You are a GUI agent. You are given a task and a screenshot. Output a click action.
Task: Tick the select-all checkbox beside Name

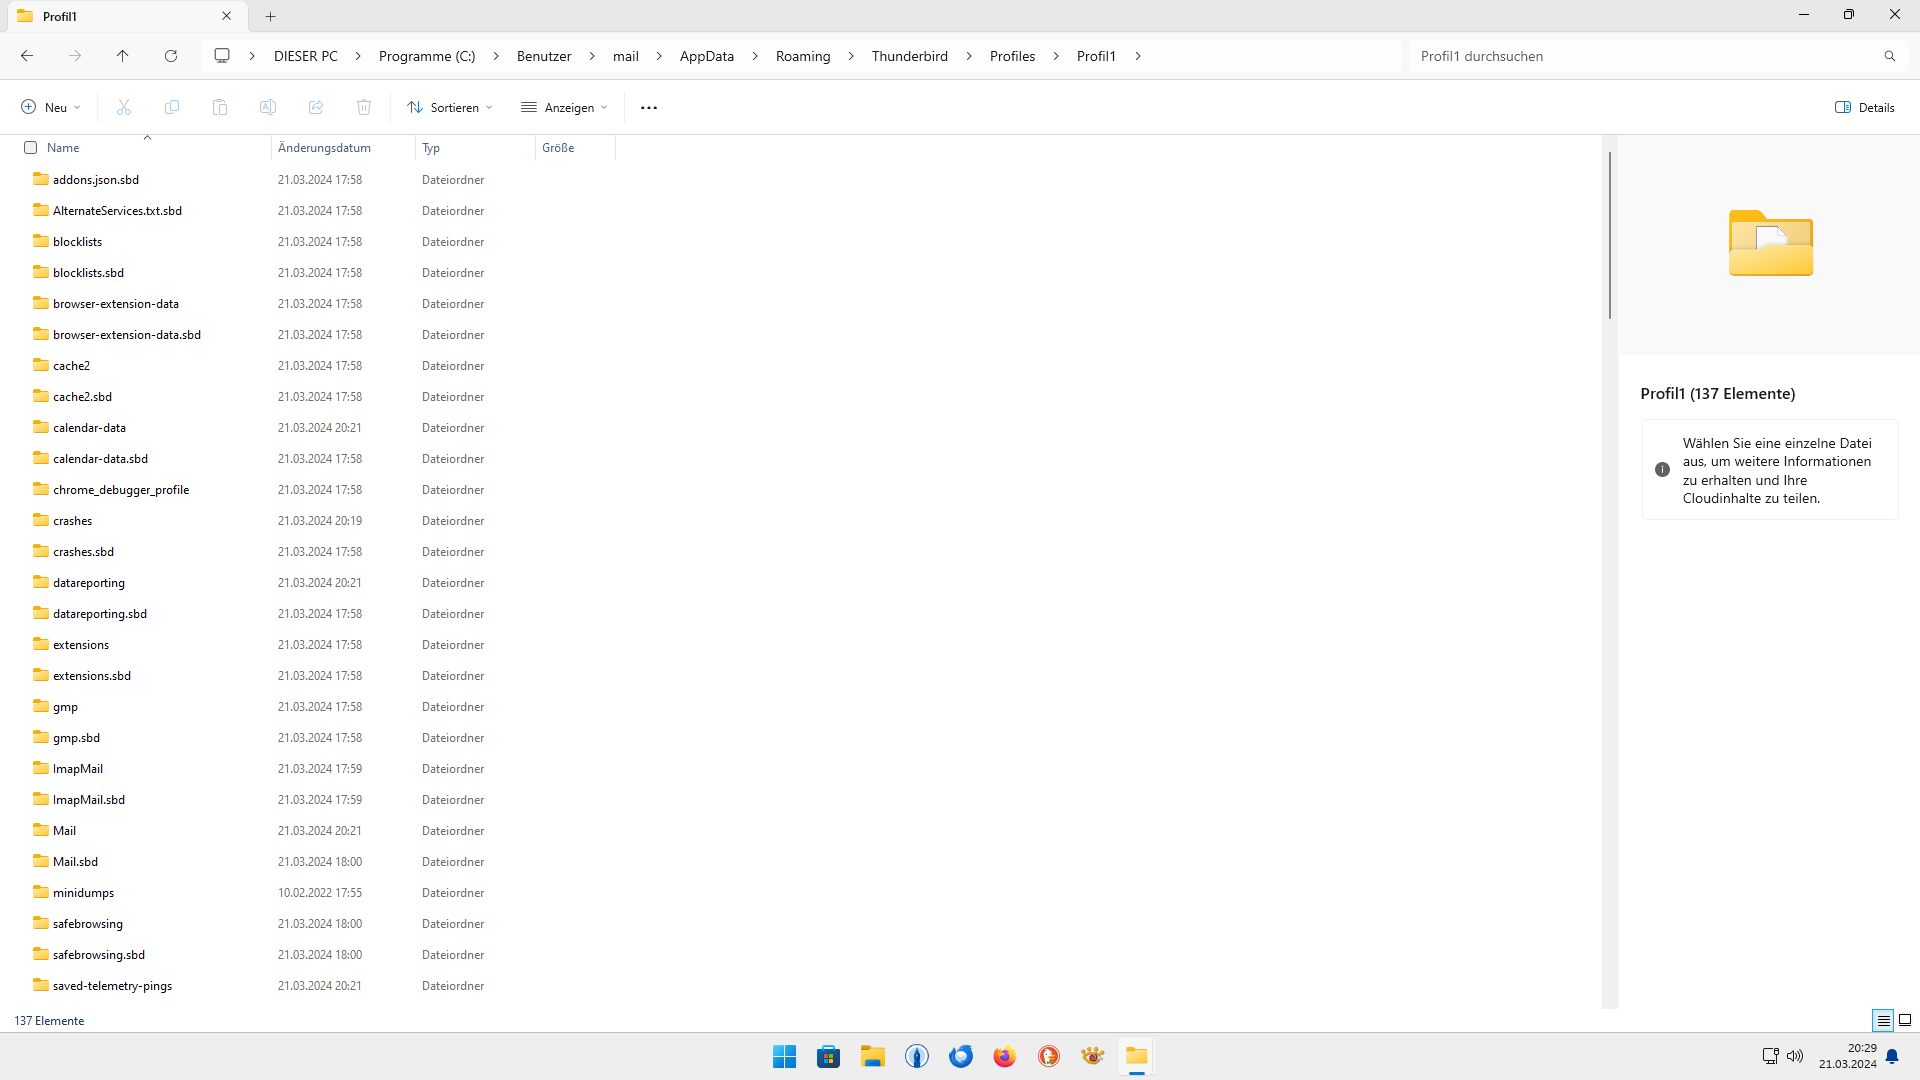[30, 147]
